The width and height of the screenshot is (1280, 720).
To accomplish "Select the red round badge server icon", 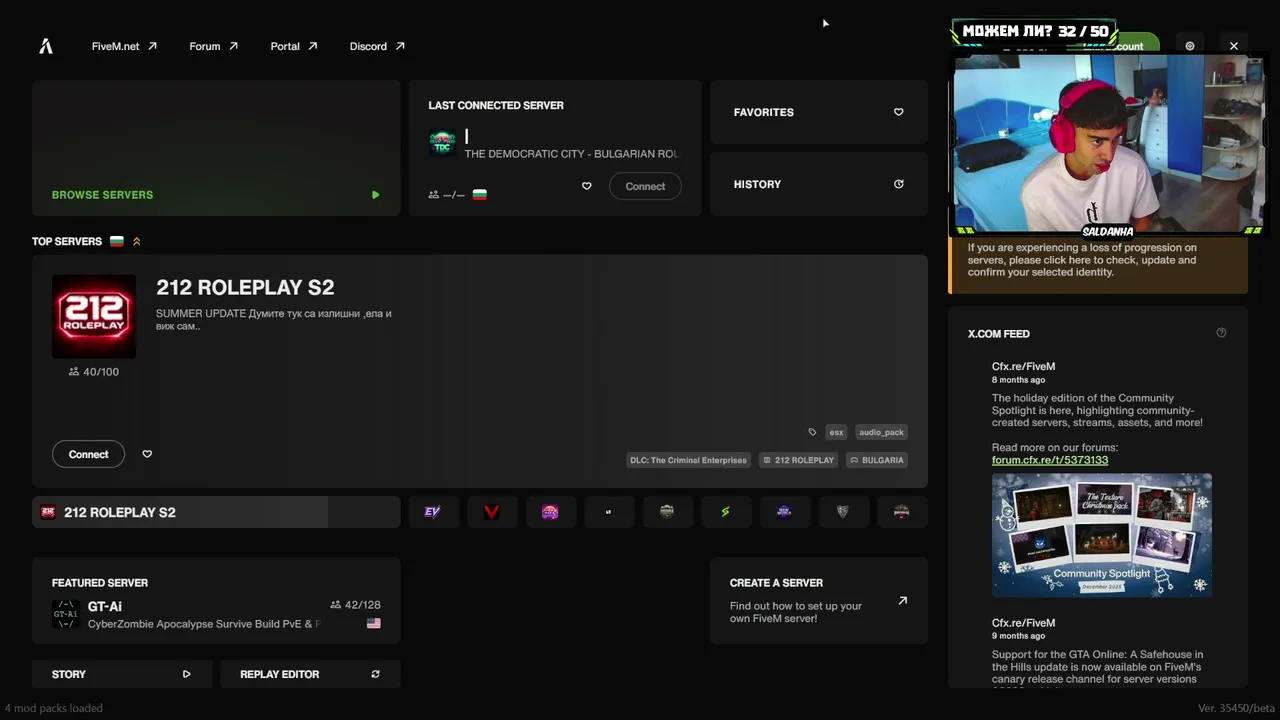I will click(901, 512).
